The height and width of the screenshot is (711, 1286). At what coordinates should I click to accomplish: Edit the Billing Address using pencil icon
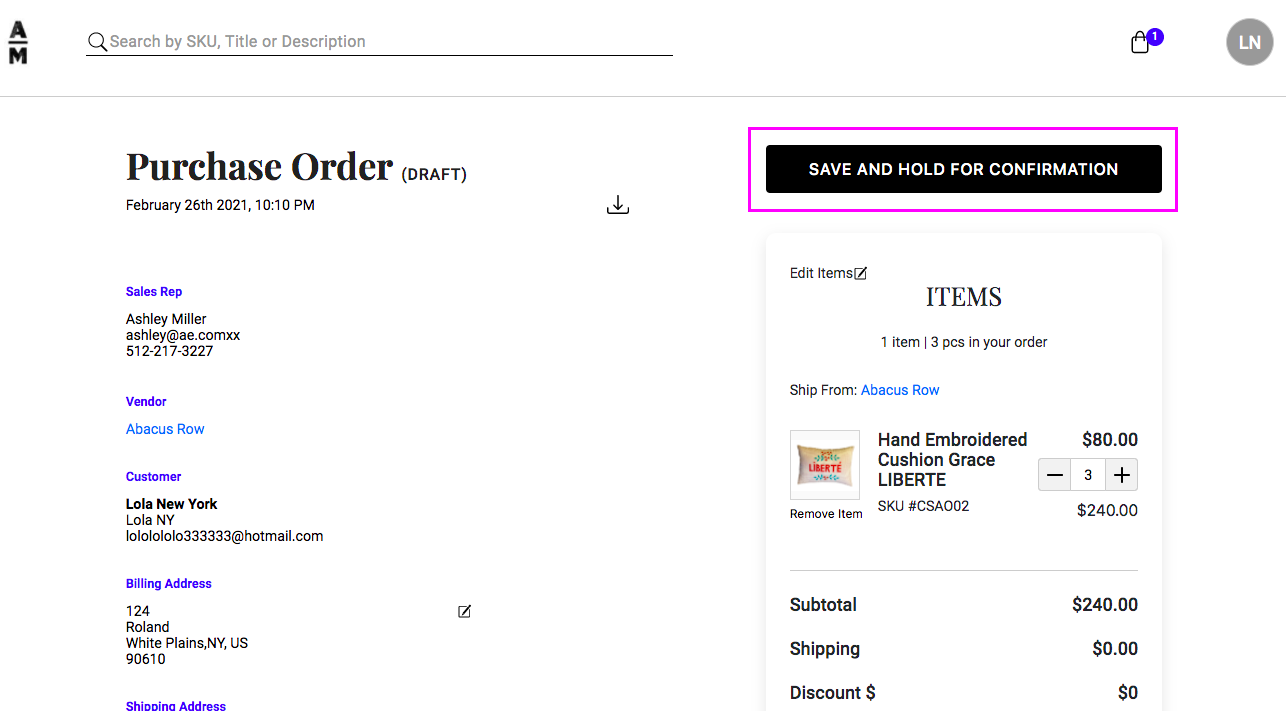click(464, 611)
